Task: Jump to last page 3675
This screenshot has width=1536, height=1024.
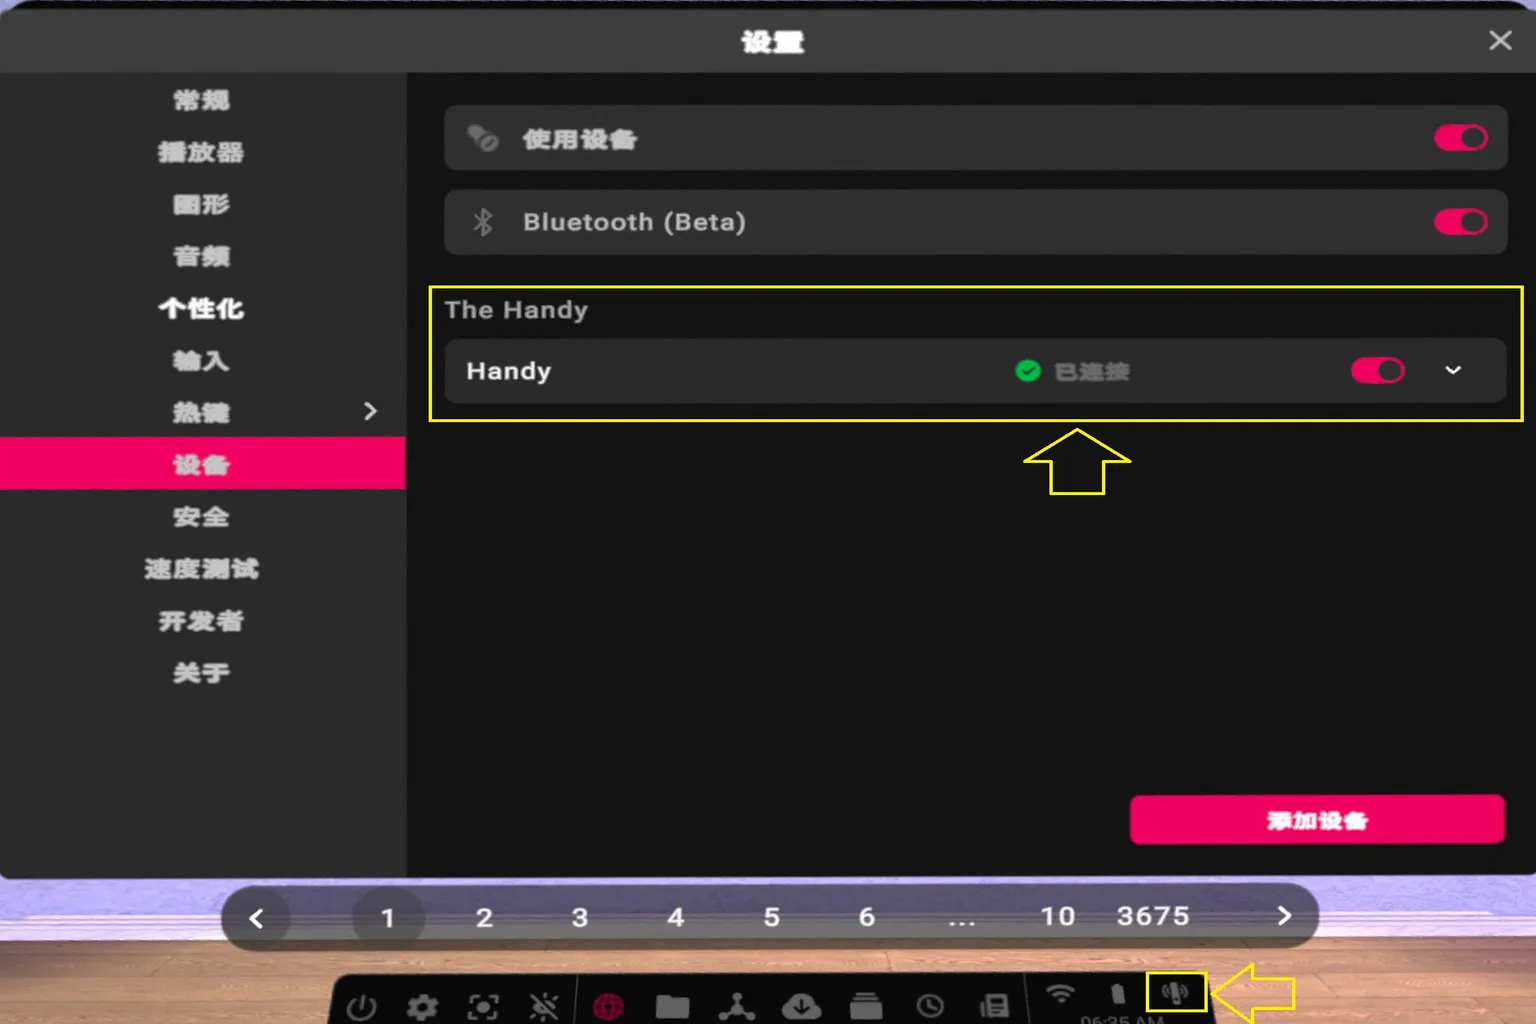Action: click(x=1153, y=916)
